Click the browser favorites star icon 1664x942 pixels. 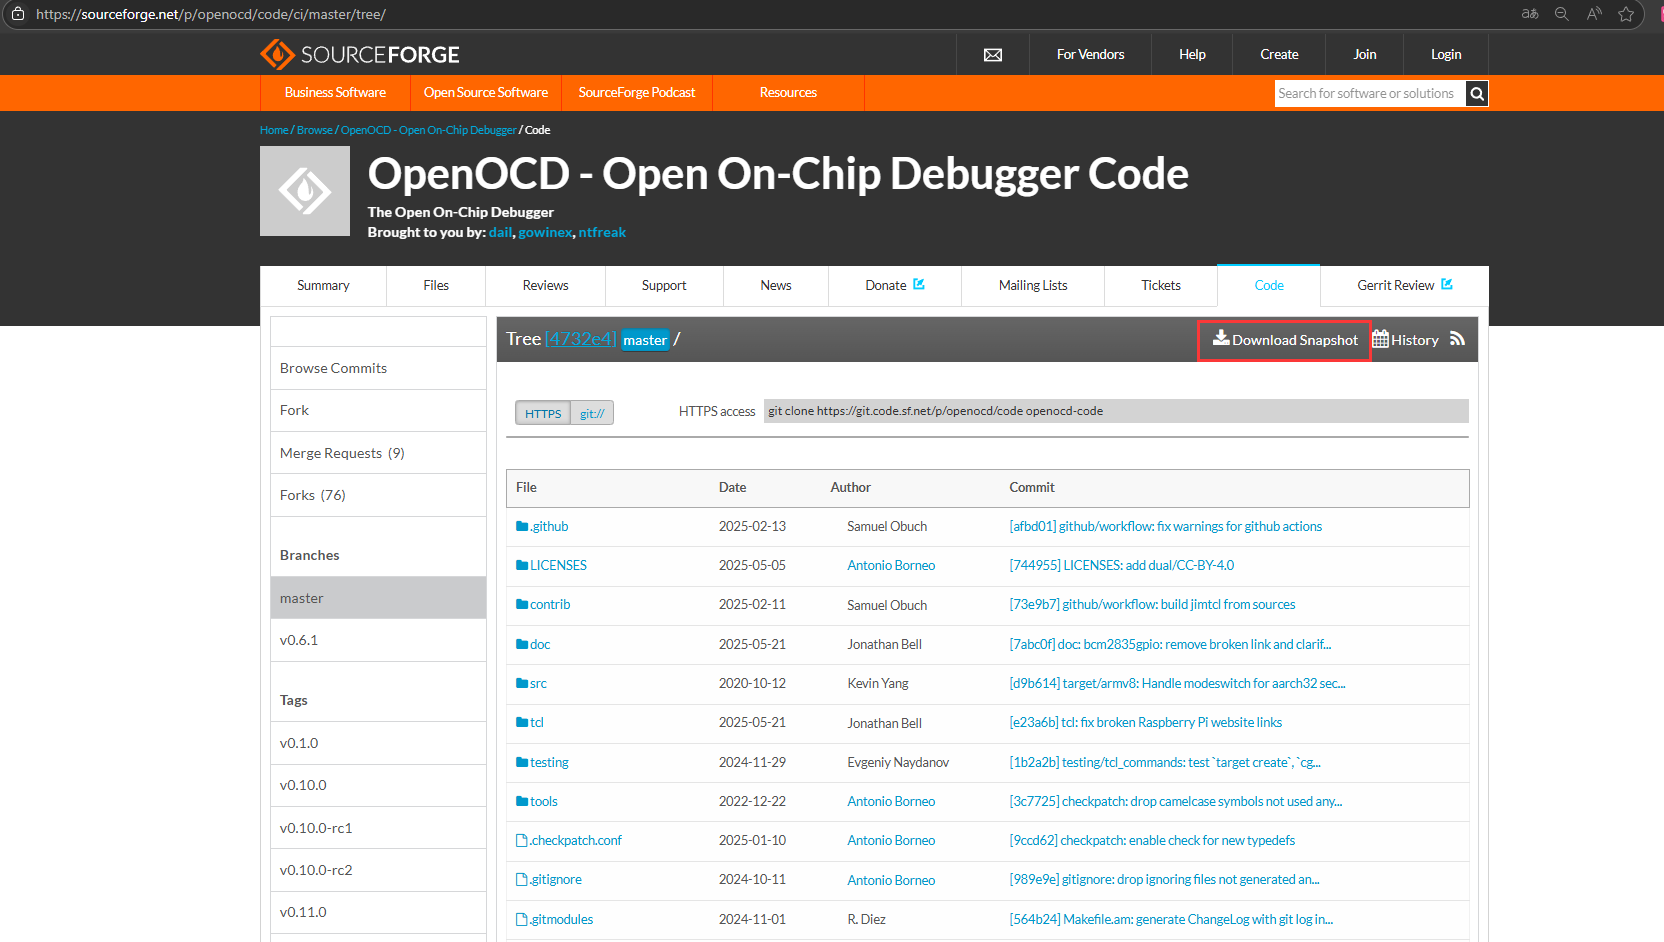tap(1626, 14)
